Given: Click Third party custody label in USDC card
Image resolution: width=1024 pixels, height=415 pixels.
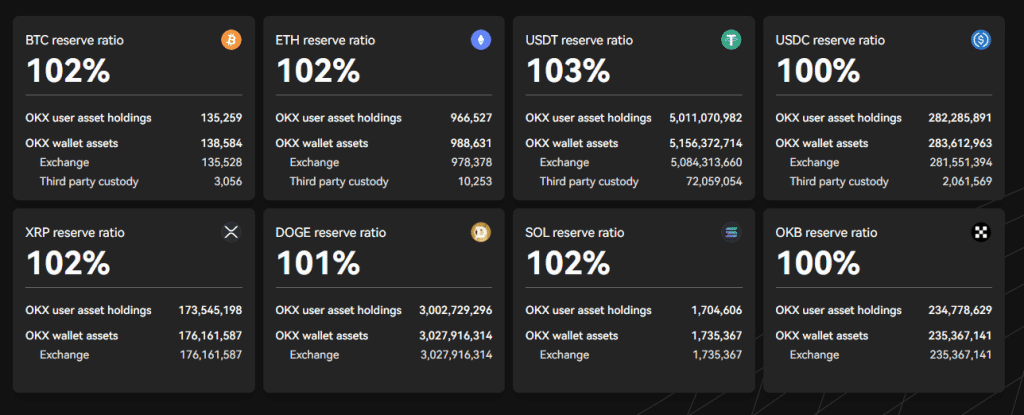Looking at the screenshot, I should point(839,182).
